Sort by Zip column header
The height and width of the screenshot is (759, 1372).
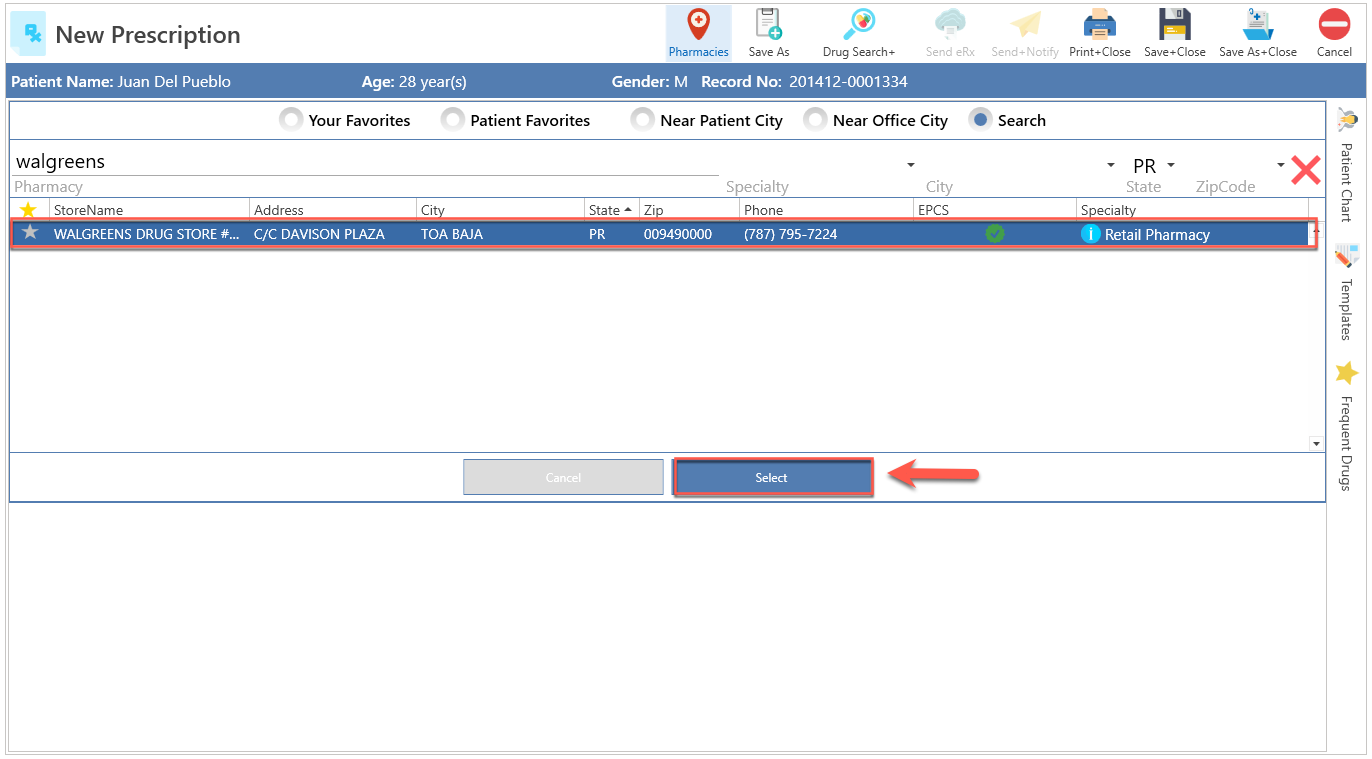689,210
